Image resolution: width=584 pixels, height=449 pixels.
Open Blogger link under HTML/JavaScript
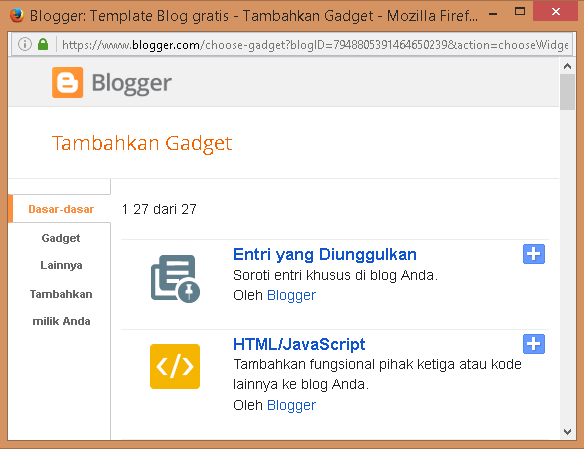291,405
